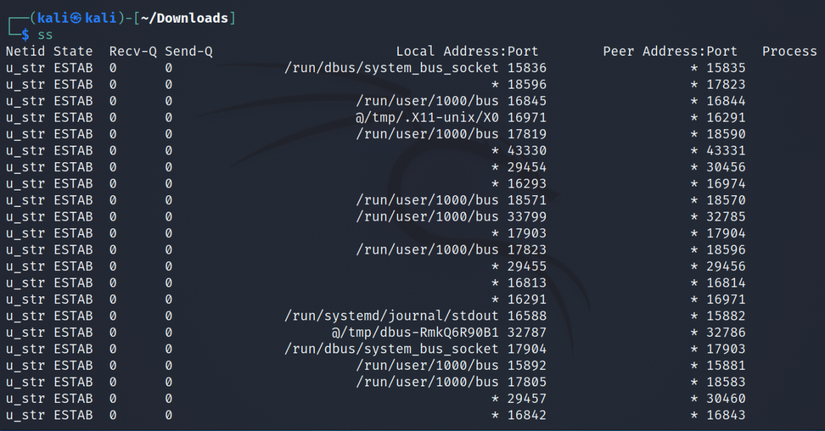
Task: Click the ~/Downloads path in prompt
Action: 192,18
